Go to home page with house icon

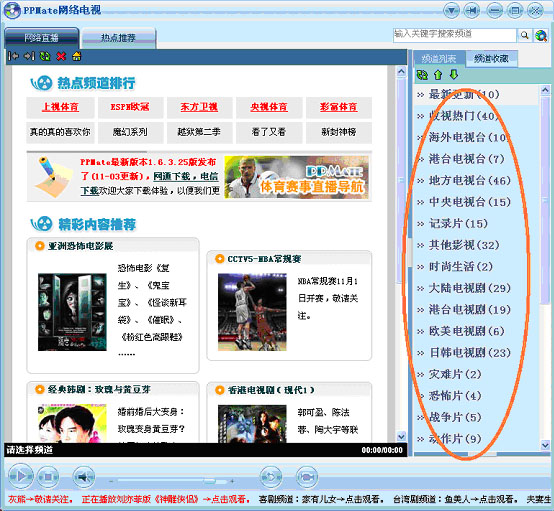77,56
